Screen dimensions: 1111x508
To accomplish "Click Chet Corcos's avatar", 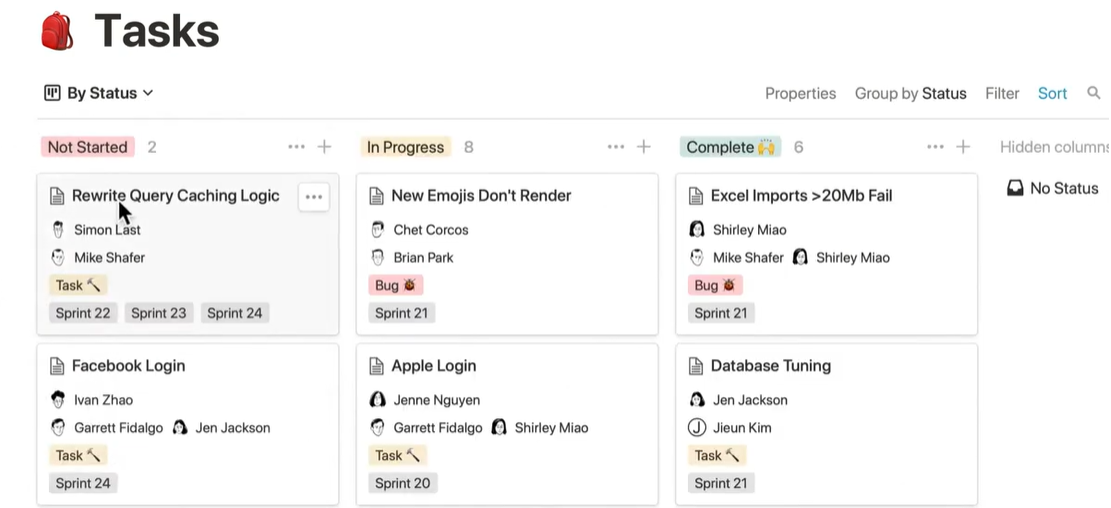I will tap(378, 230).
